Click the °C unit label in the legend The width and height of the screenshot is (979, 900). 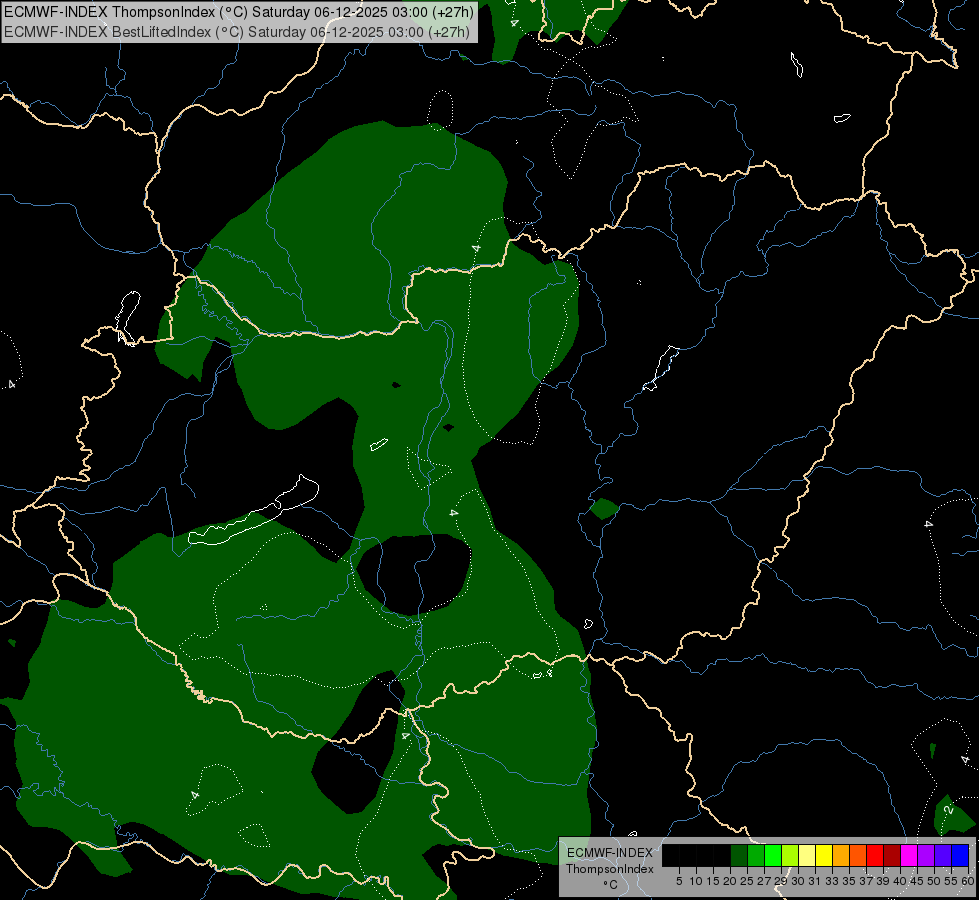(610, 885)
